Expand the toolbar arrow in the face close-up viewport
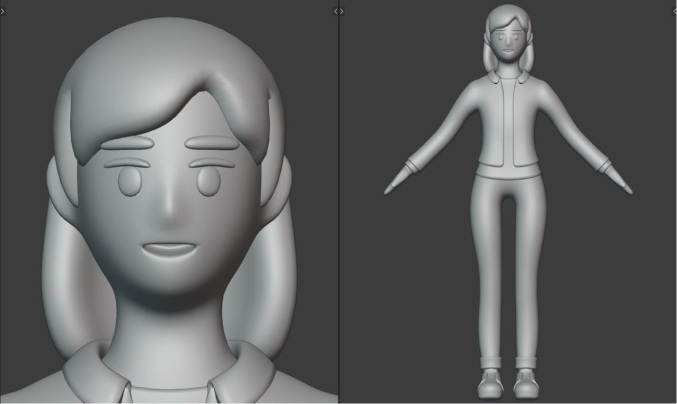This screenshot has height=404, width=677. click(x=2, y=12)
